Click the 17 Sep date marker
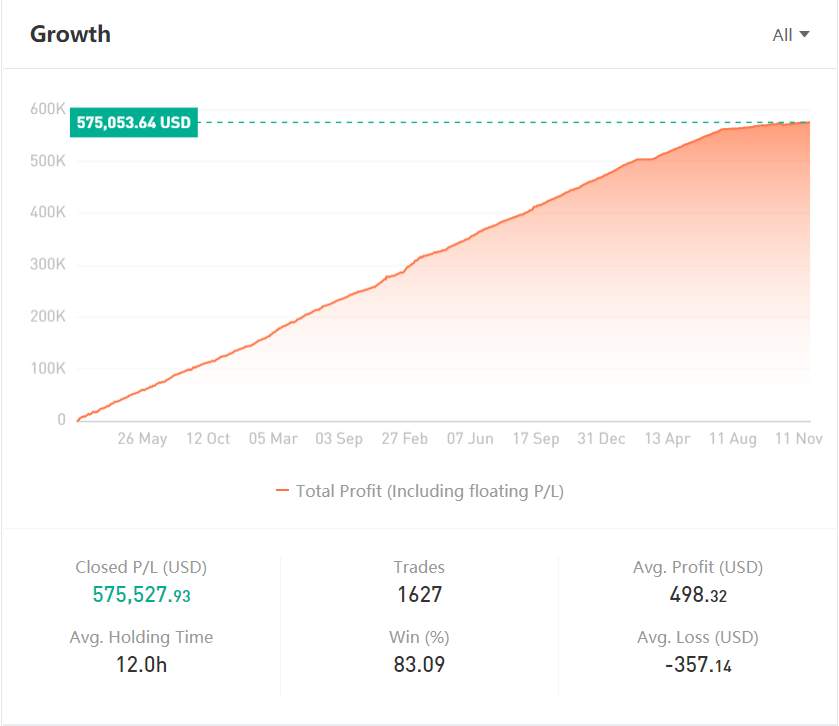Image resolution: width=839 pixels, height=726 pixels. point(536,439)
